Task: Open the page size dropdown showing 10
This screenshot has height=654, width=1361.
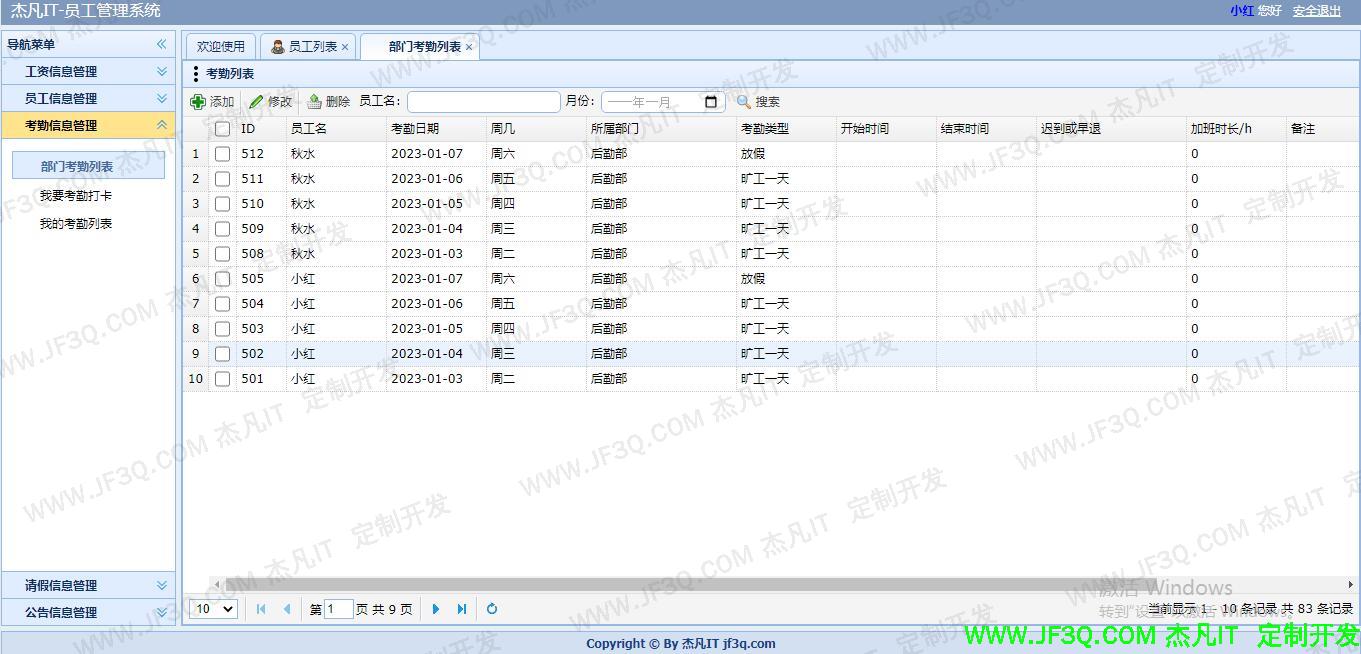Action: point(212,608)
